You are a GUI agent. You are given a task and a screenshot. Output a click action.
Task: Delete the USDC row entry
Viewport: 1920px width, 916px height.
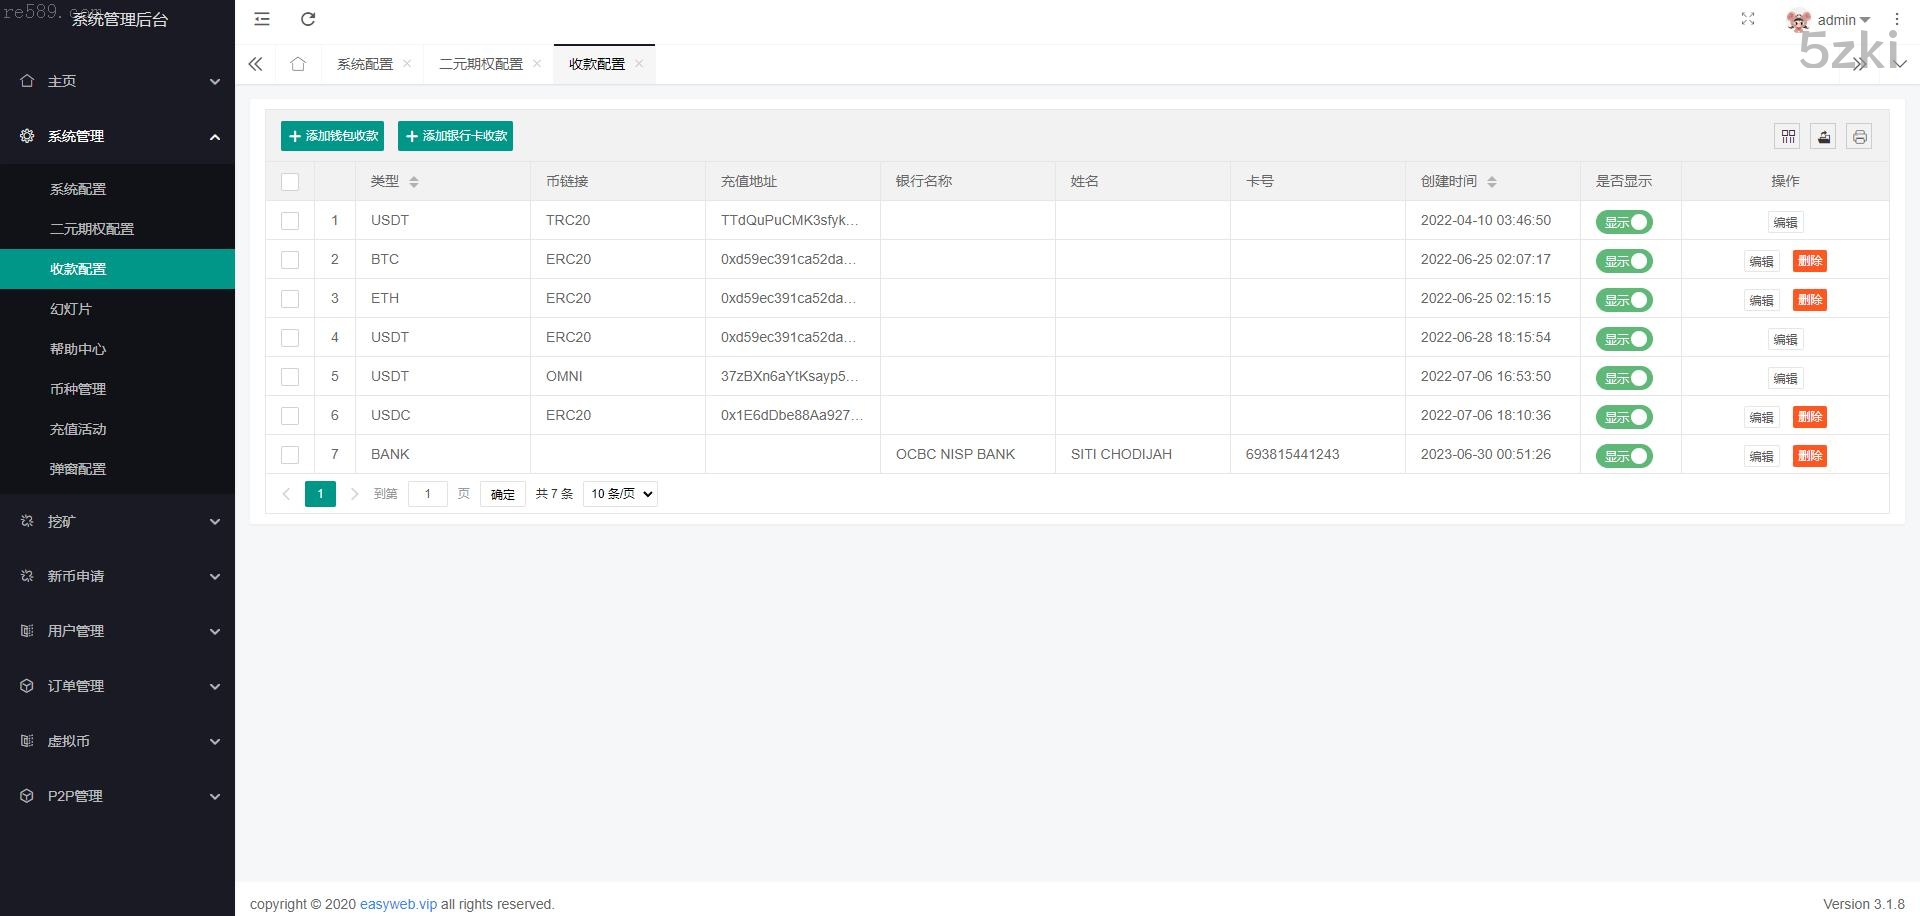[1809, 417]
